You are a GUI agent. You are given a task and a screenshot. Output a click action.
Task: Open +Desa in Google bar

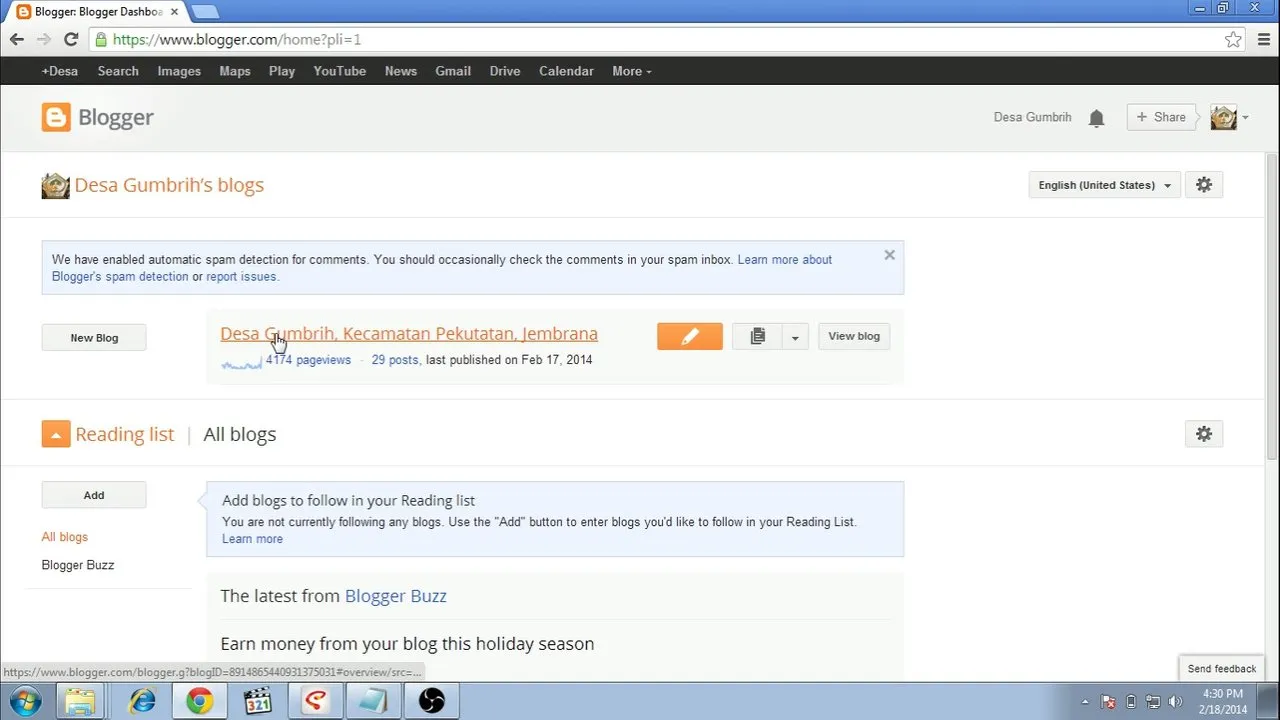pyautogui.click(x=60, y=71)
